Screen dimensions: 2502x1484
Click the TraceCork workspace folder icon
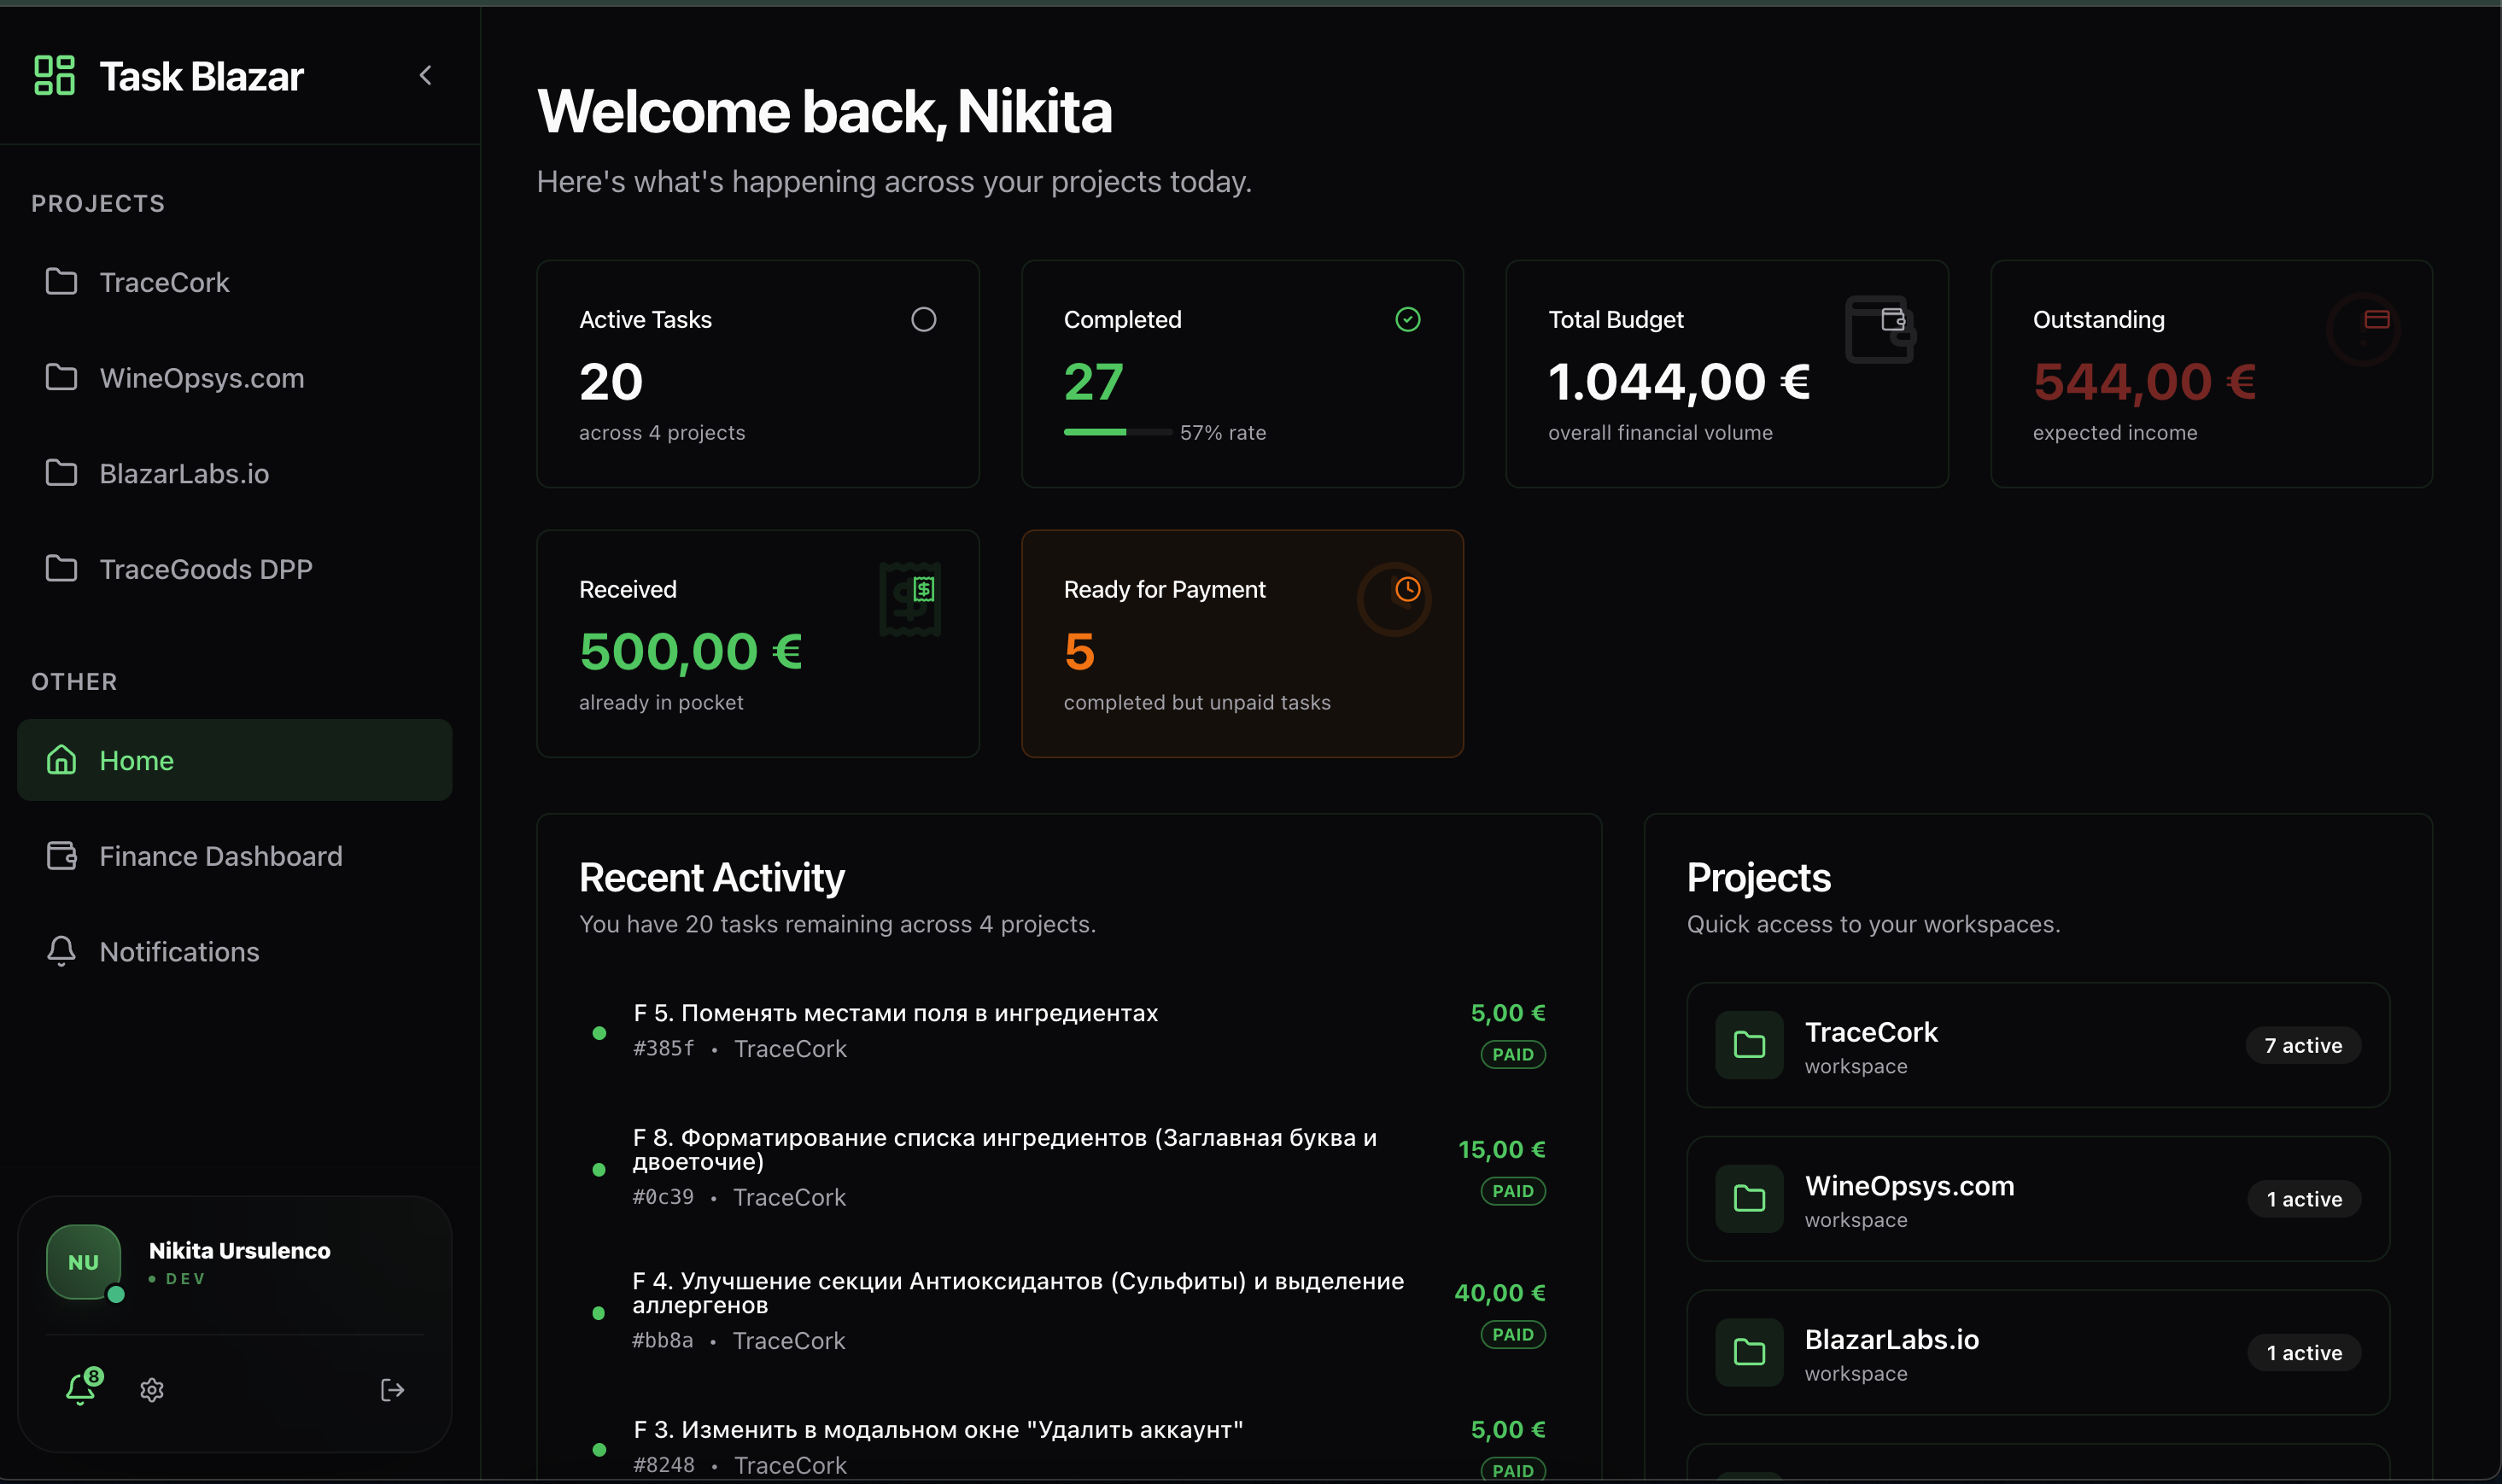point(1749,1045)
